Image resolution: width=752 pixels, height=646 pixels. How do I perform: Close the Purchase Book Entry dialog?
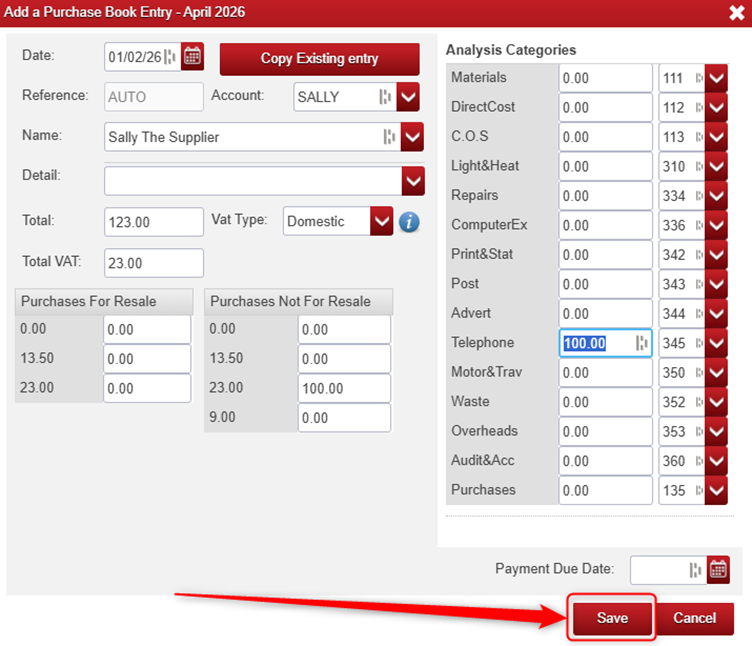coord(737,12)
